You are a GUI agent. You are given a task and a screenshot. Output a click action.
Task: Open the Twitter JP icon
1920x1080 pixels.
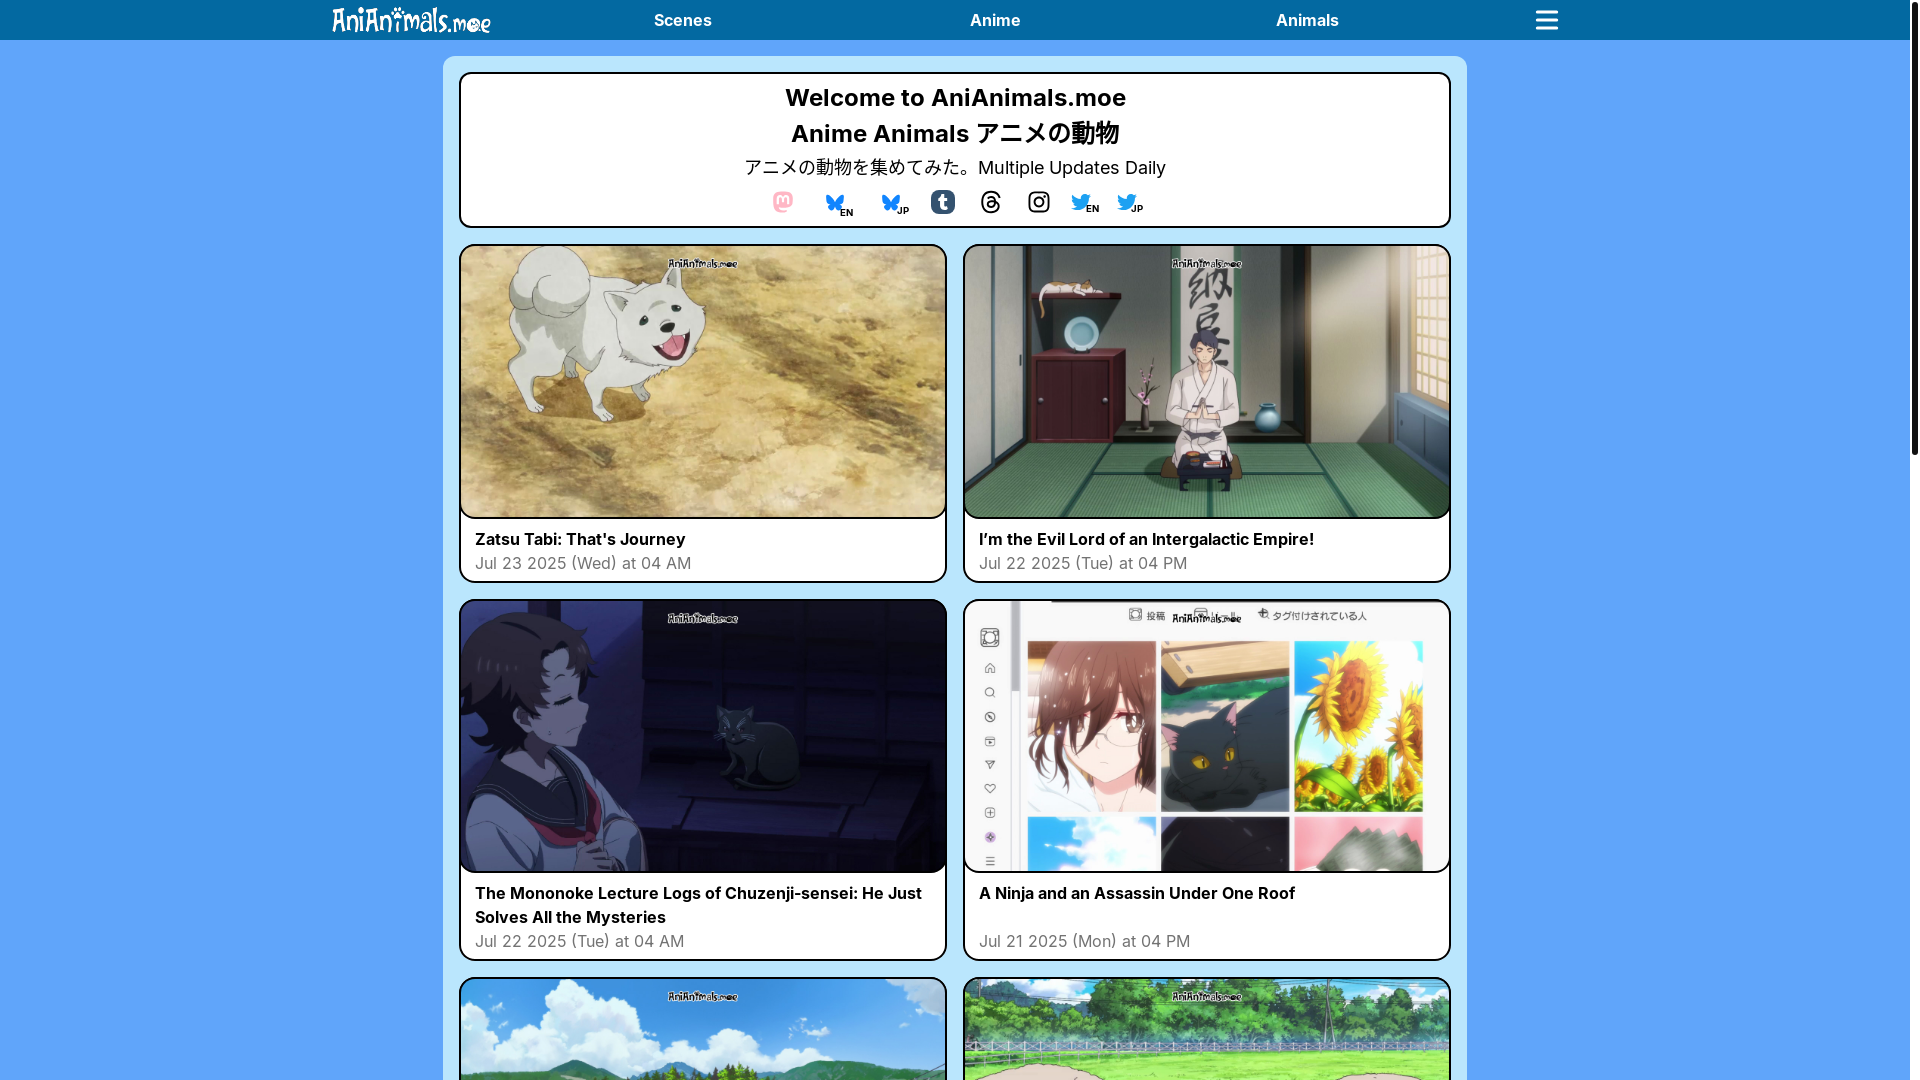click(x=1130, y=203)
